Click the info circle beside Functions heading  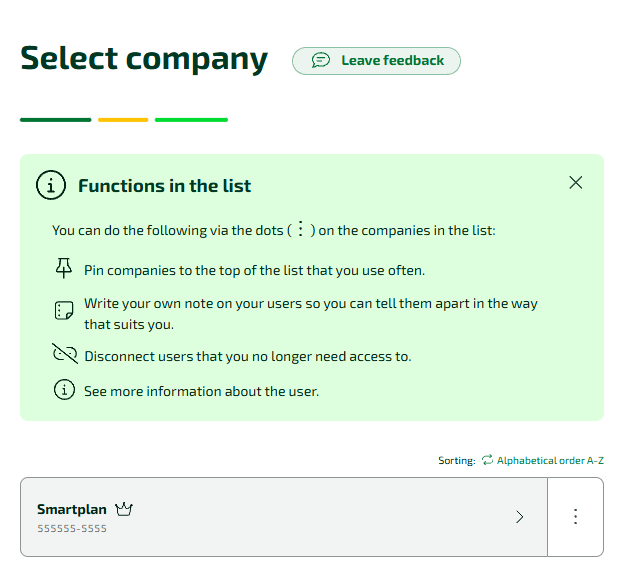pyautogui.click(x=50, y=185)
